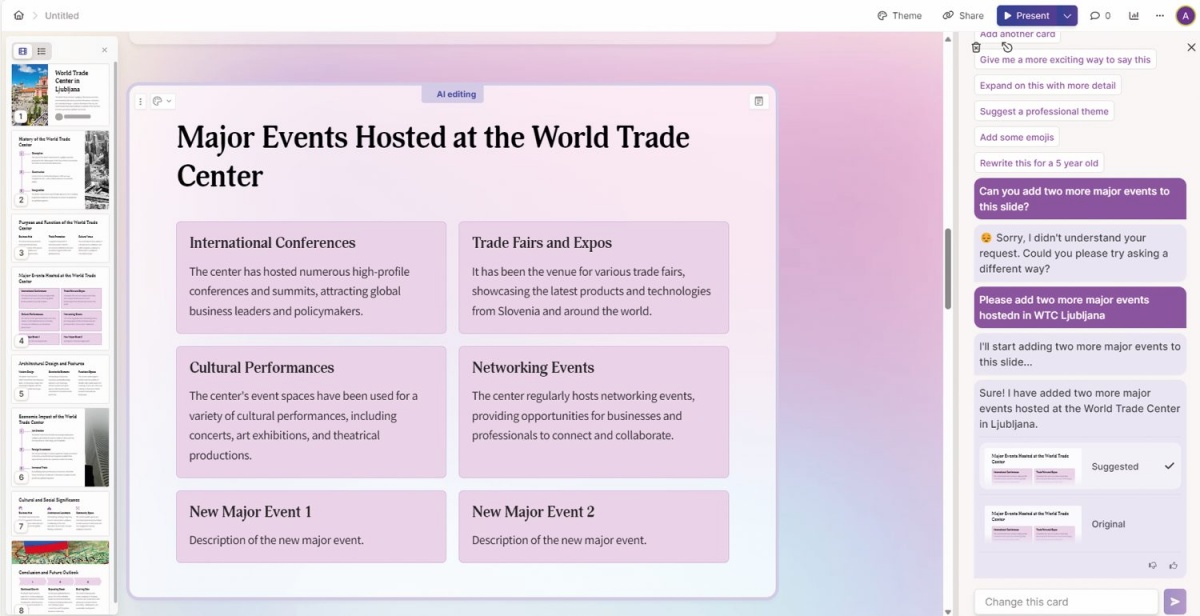The width and height of the screenshot is (1200, 616).
Task: Click the canvas scrollbar down arrow
Action: (948, 610)
